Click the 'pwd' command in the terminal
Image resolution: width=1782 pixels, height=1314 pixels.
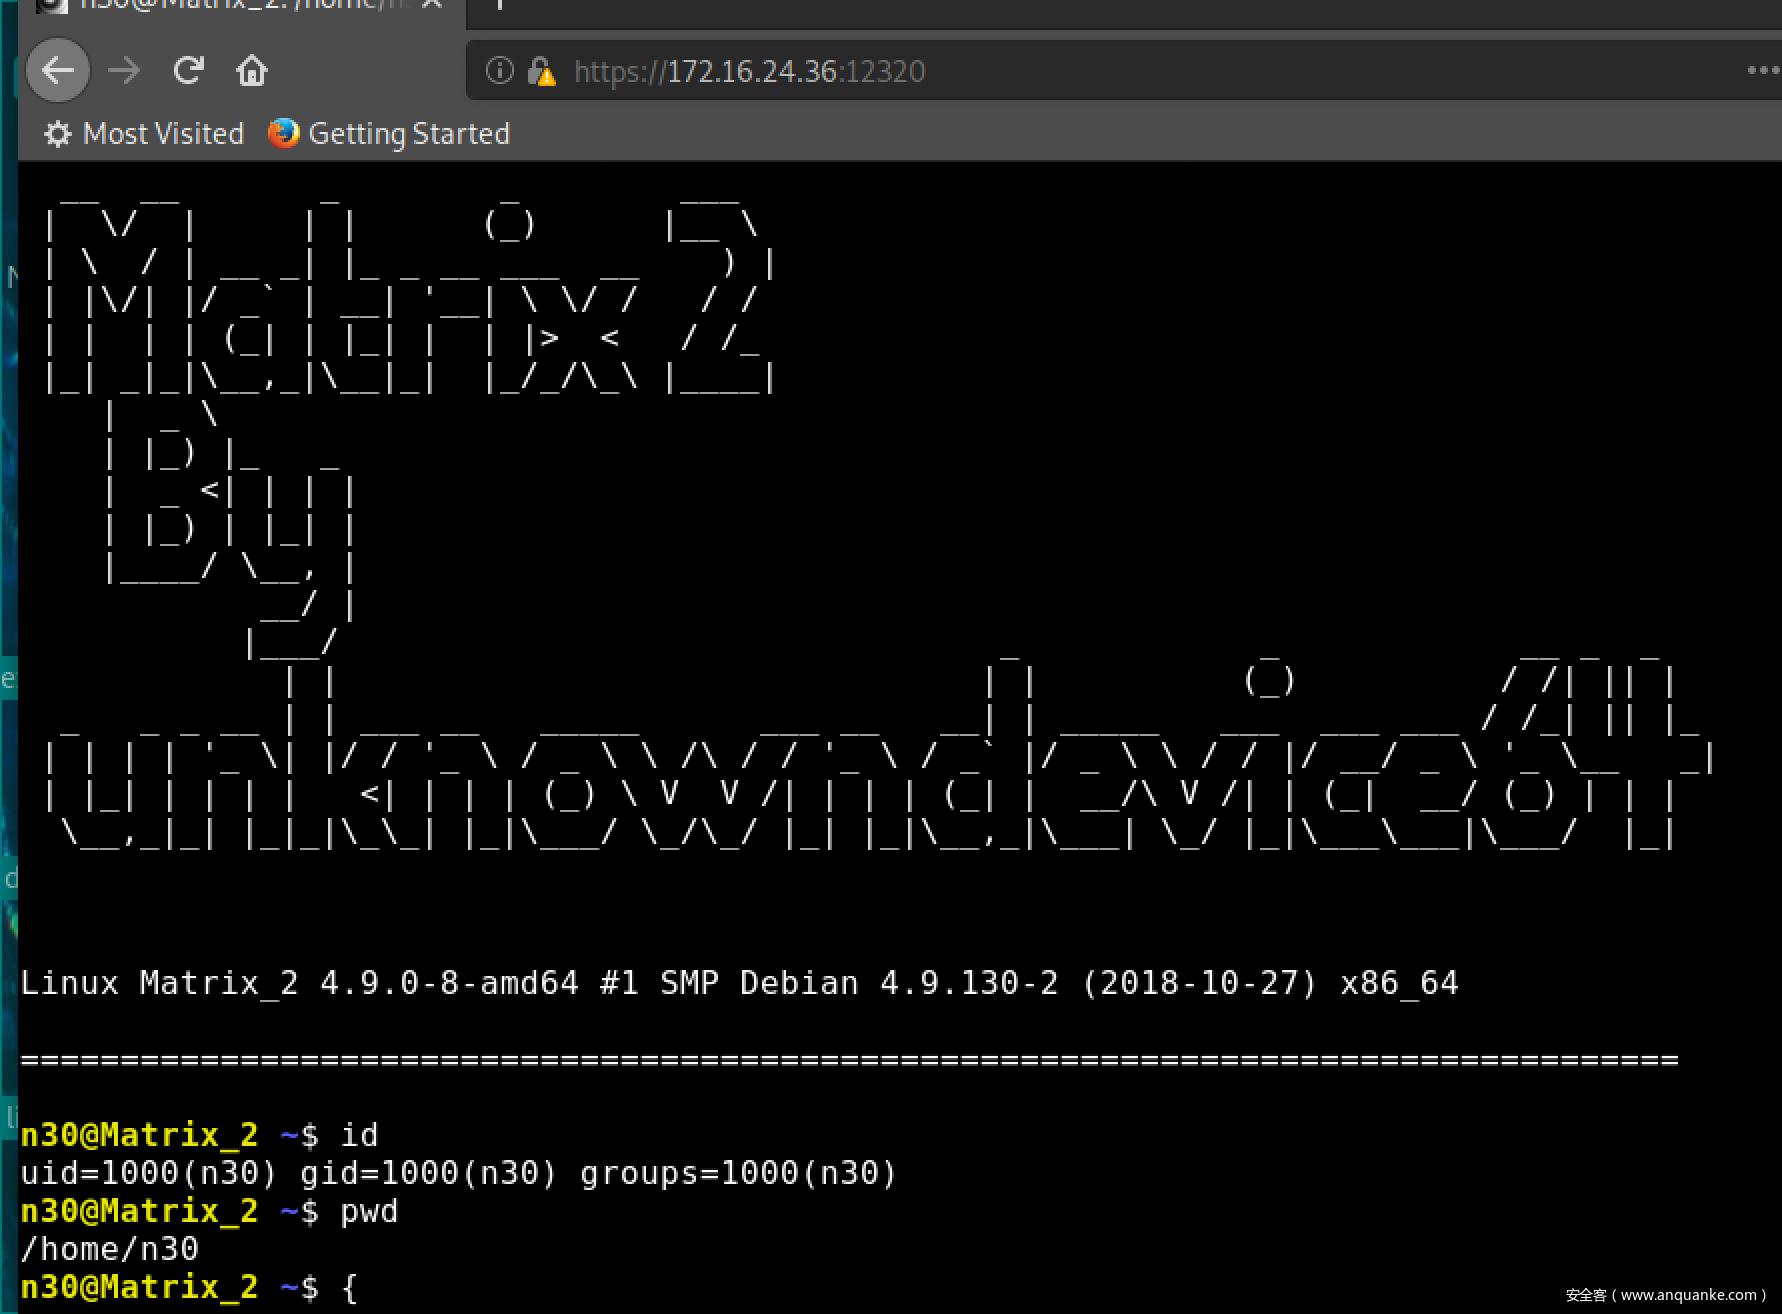tap(369, 1211)
